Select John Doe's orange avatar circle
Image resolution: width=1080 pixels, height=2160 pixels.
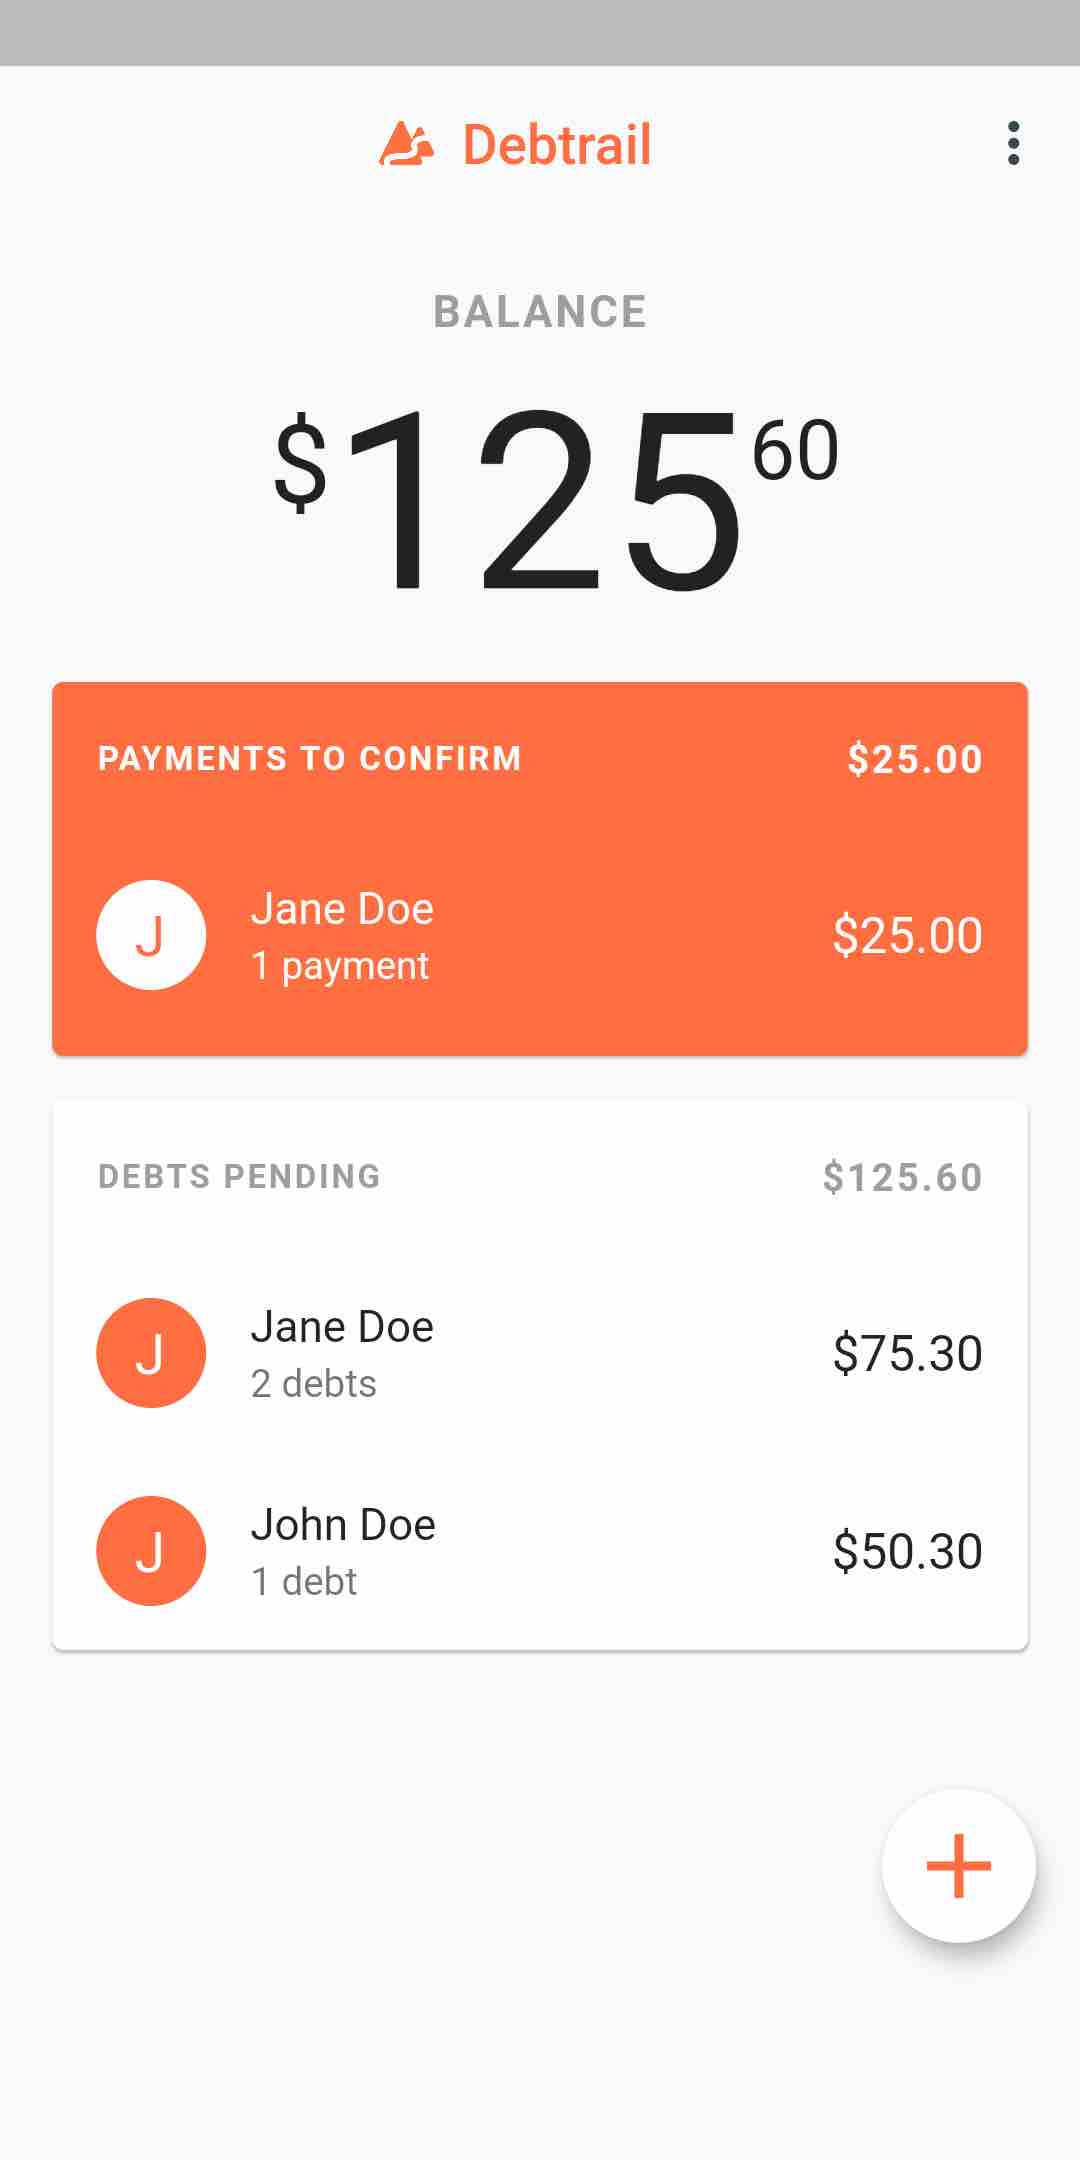pos(151,1551)
